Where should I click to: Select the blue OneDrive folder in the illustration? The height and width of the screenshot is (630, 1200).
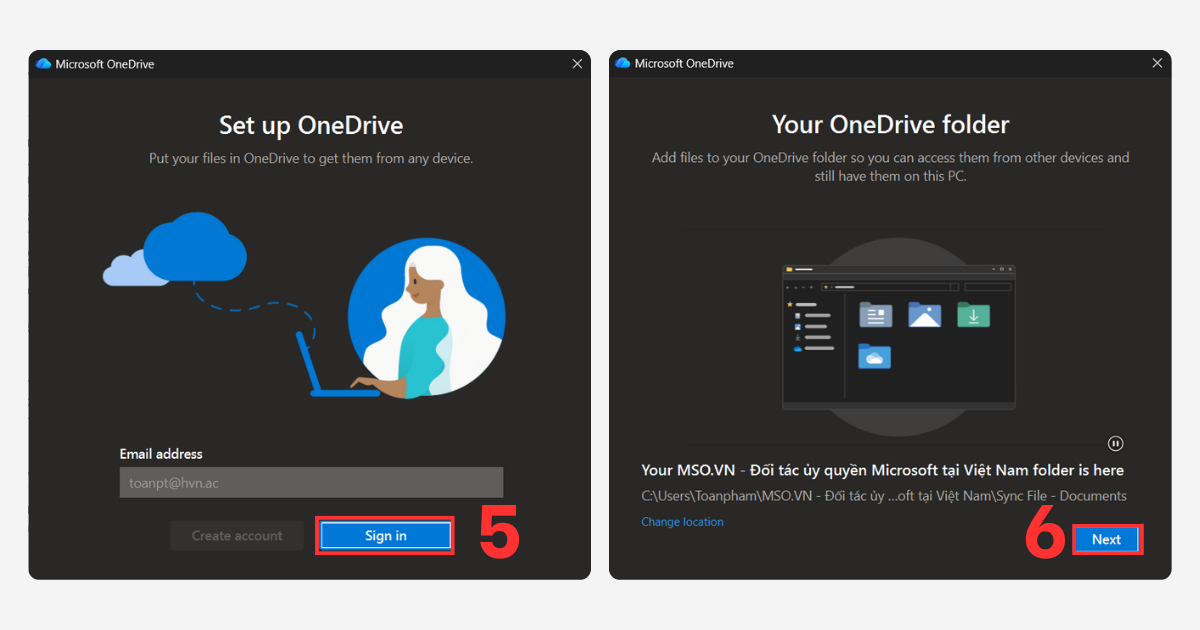pyautogui.click(x=875, y=356)
